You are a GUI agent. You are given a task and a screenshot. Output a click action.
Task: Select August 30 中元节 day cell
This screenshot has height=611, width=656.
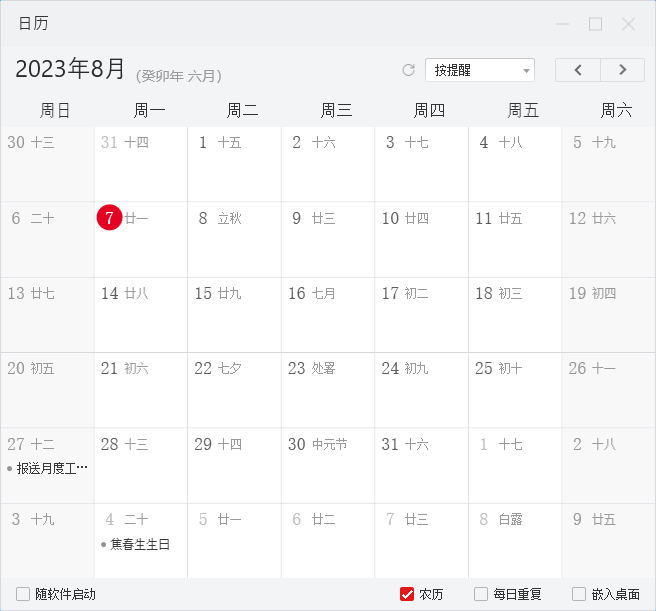328,465
